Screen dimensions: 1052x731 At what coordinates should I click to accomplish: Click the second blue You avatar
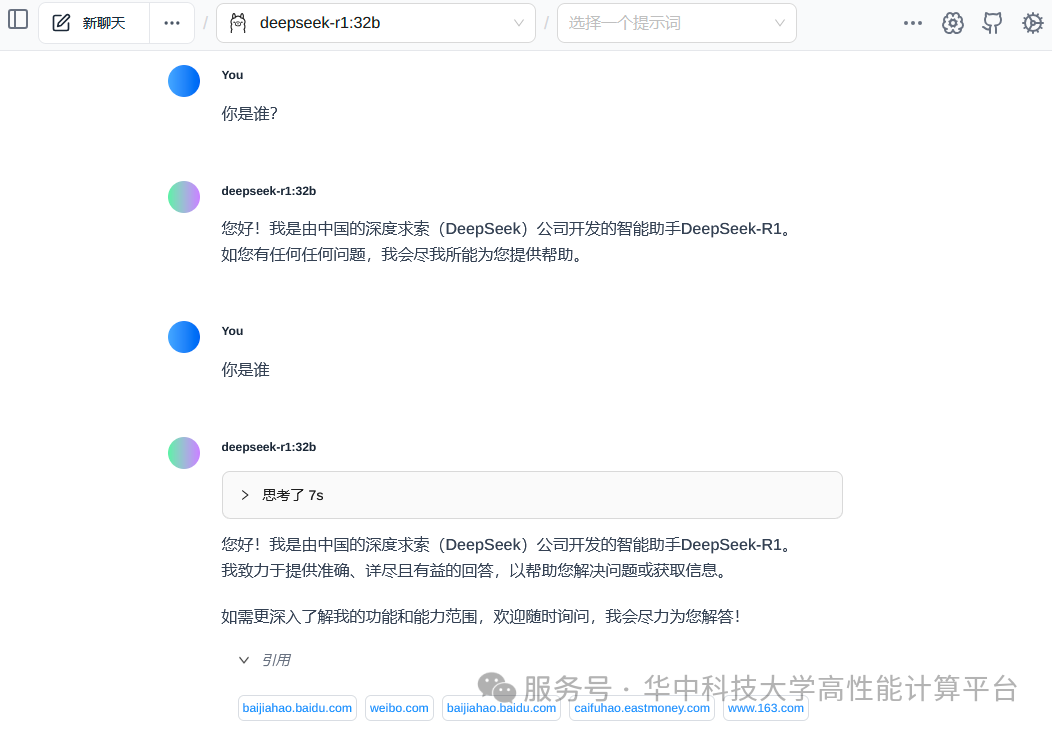[x=184, y=337]
